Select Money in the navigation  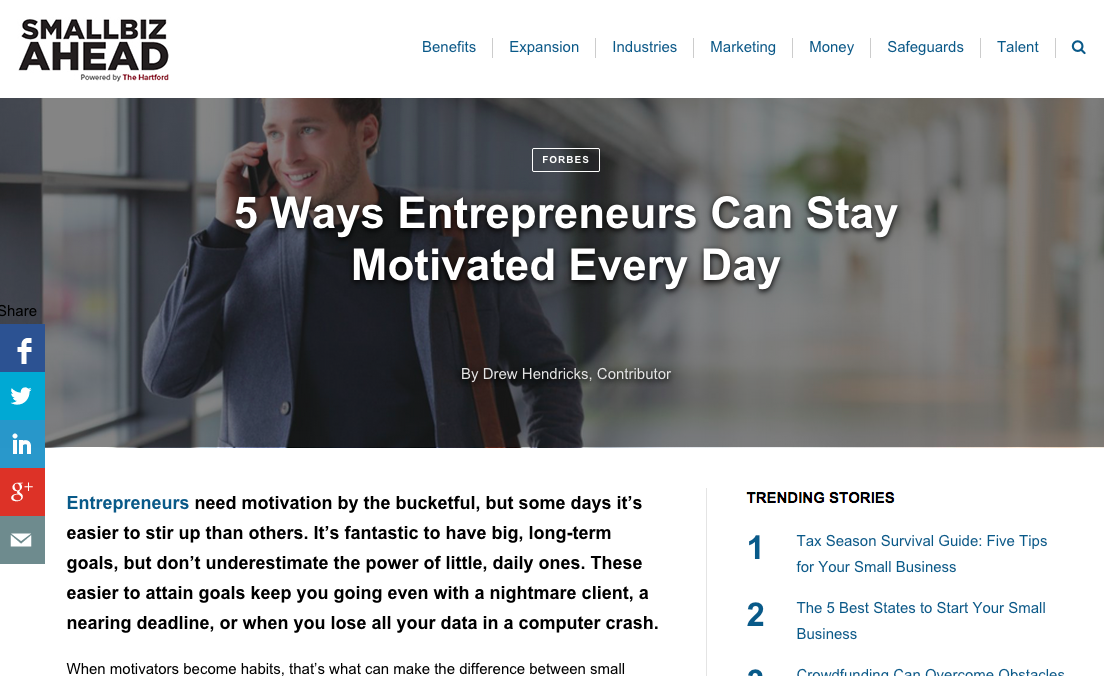click(x=831, y=47)
